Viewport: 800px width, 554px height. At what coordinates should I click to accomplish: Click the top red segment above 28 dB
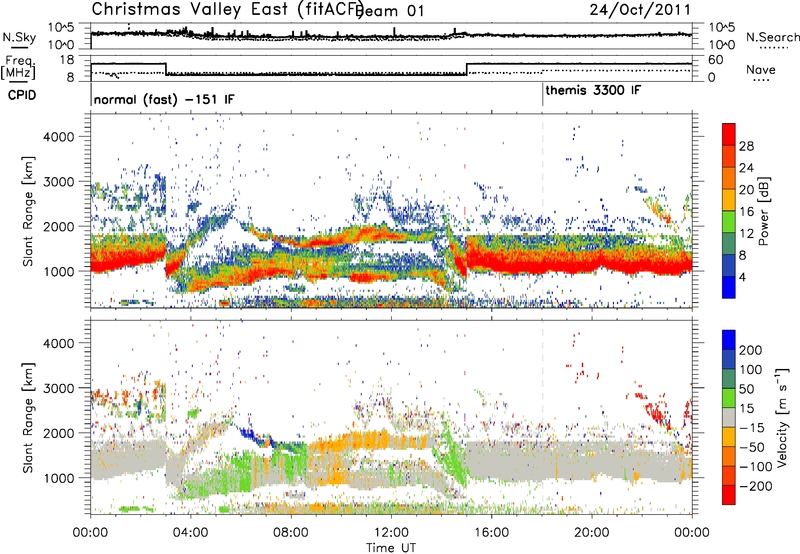[x=729, y=134]
